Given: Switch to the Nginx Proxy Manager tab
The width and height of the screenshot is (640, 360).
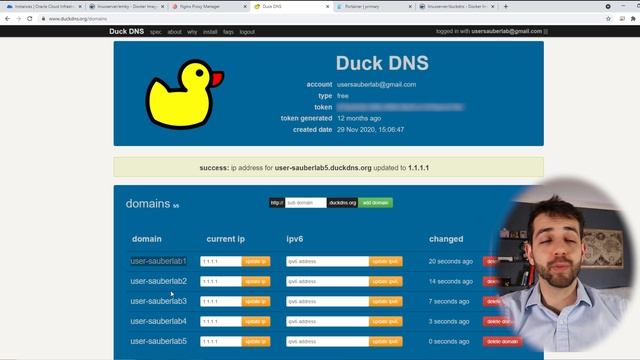Looking at the screenshot, I should tap(206, 7).
